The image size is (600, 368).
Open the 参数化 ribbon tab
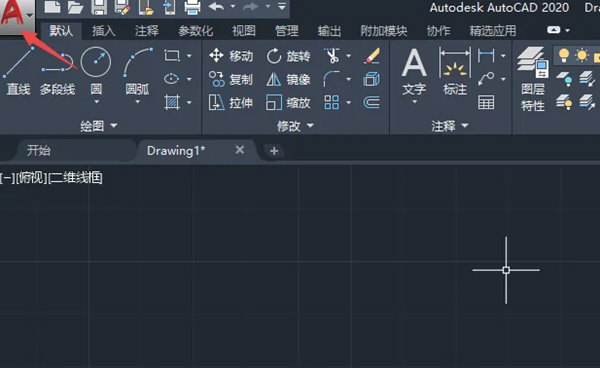(196, 31)
